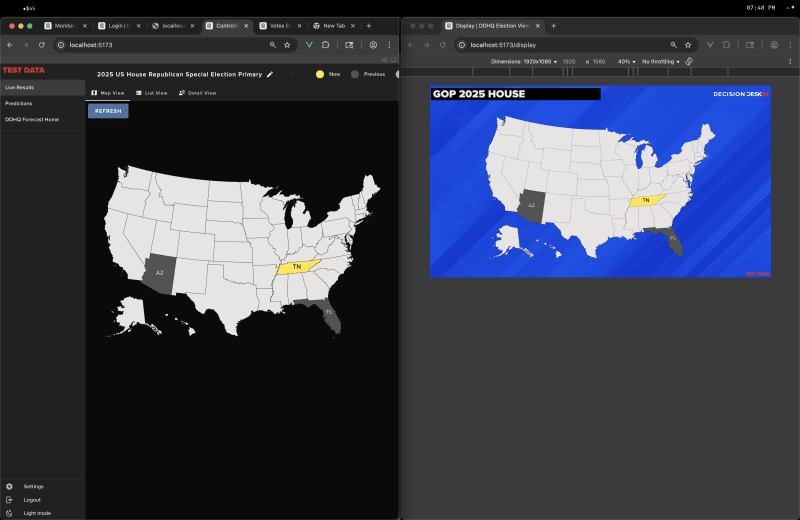Open the Map View tab

tap(108, 93)
